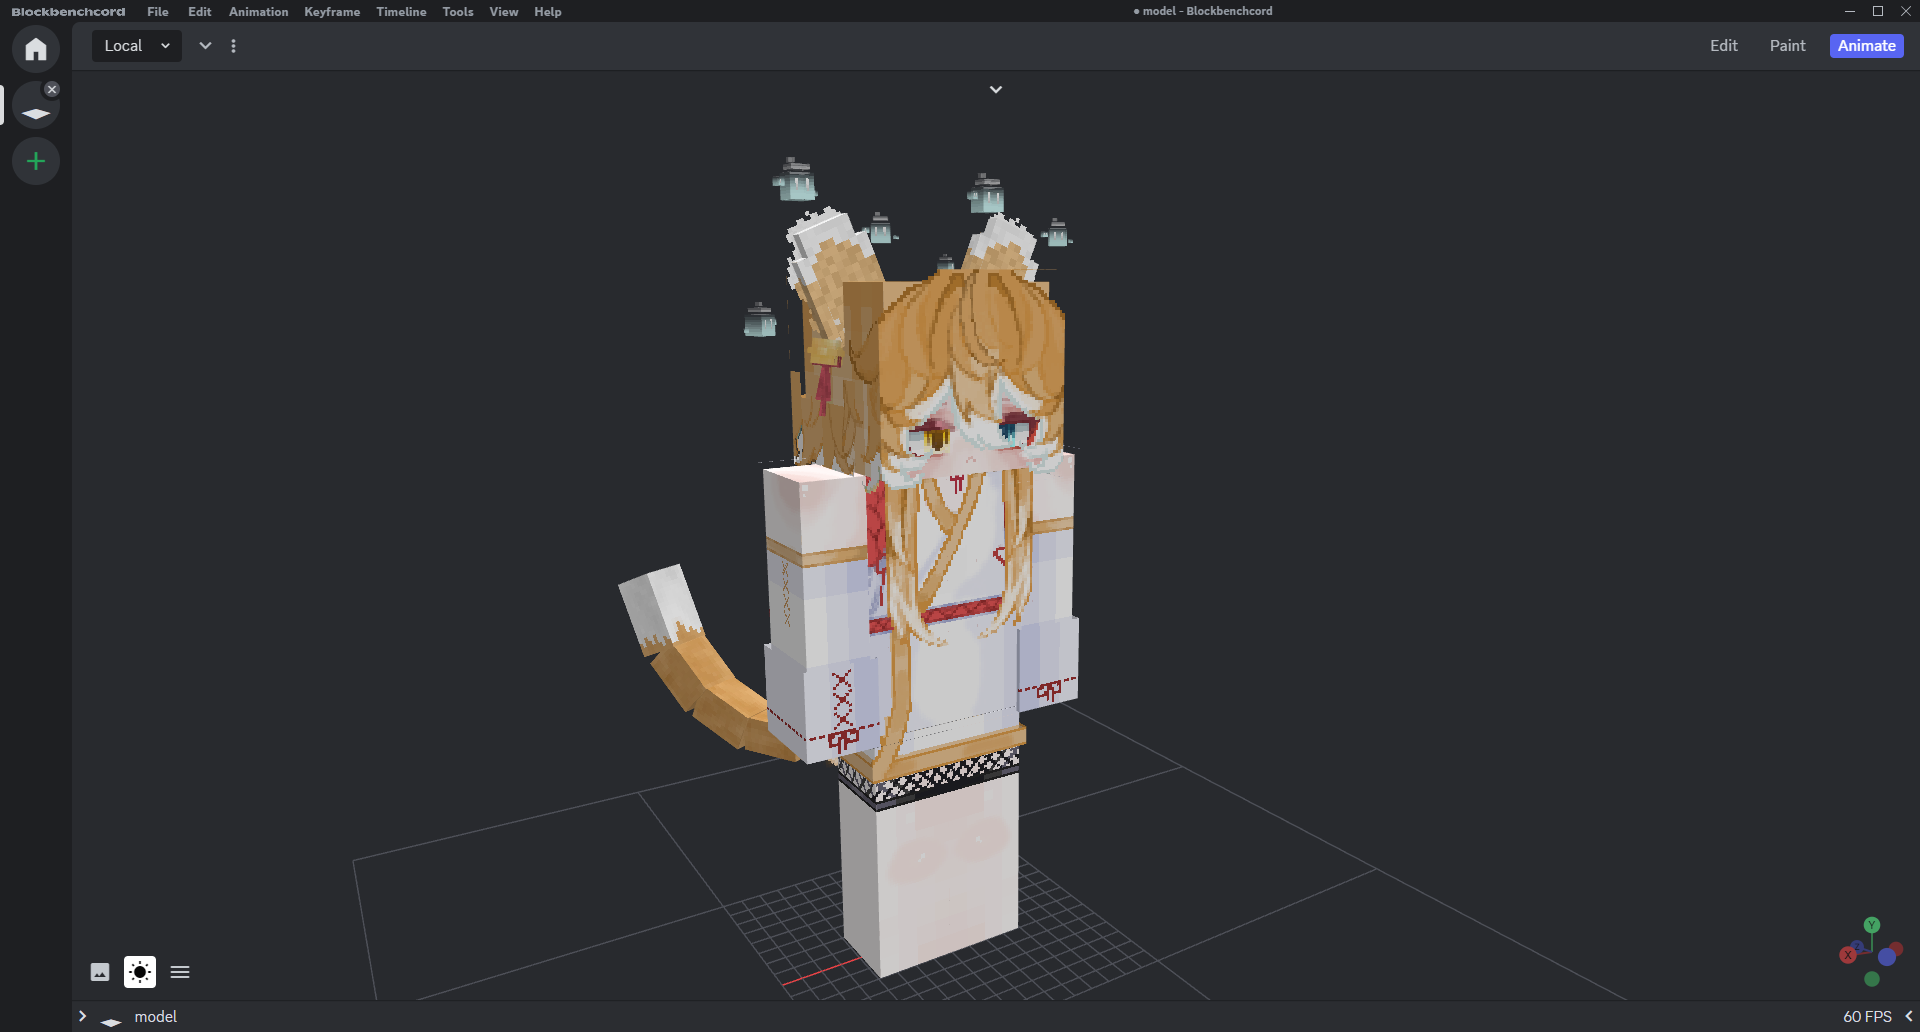Open the Keyframe menu
The width and height of the screenshot is (1920, 1032).
coord(332,12)
